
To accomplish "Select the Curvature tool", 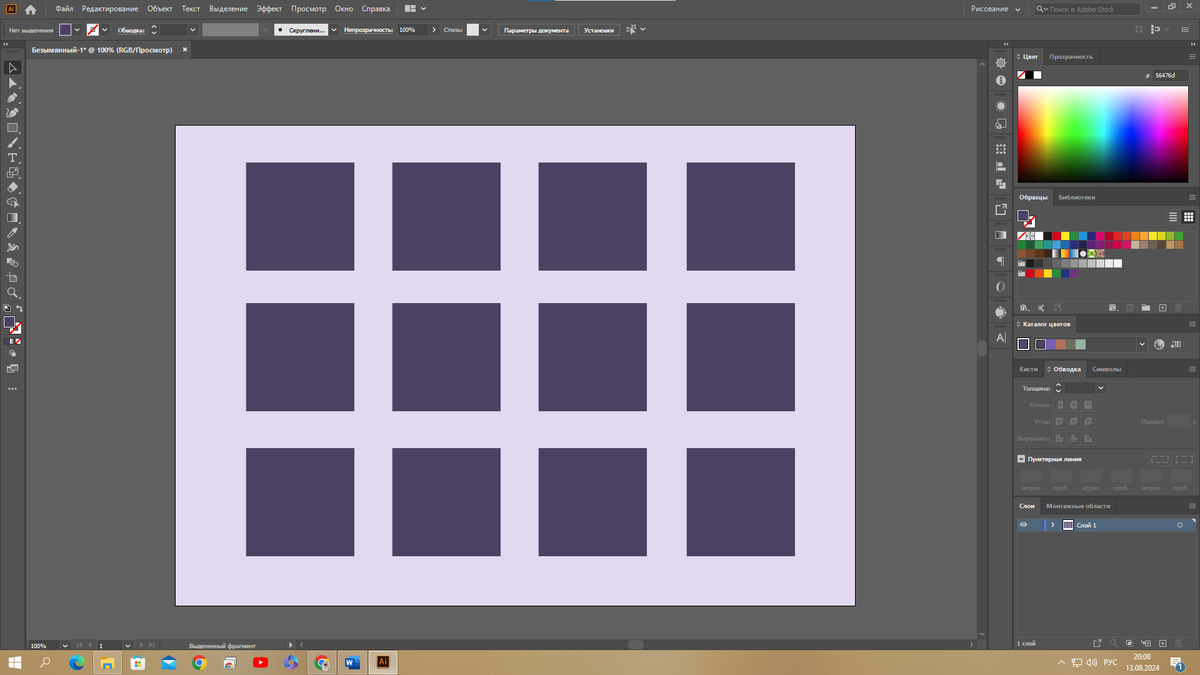I will 13,113.
